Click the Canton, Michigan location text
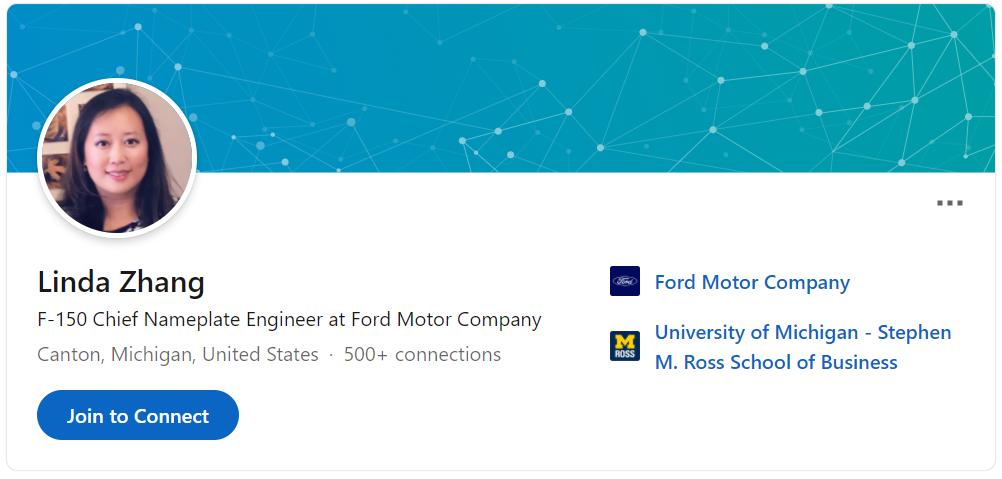1002x479 pixels. [178, 354]
